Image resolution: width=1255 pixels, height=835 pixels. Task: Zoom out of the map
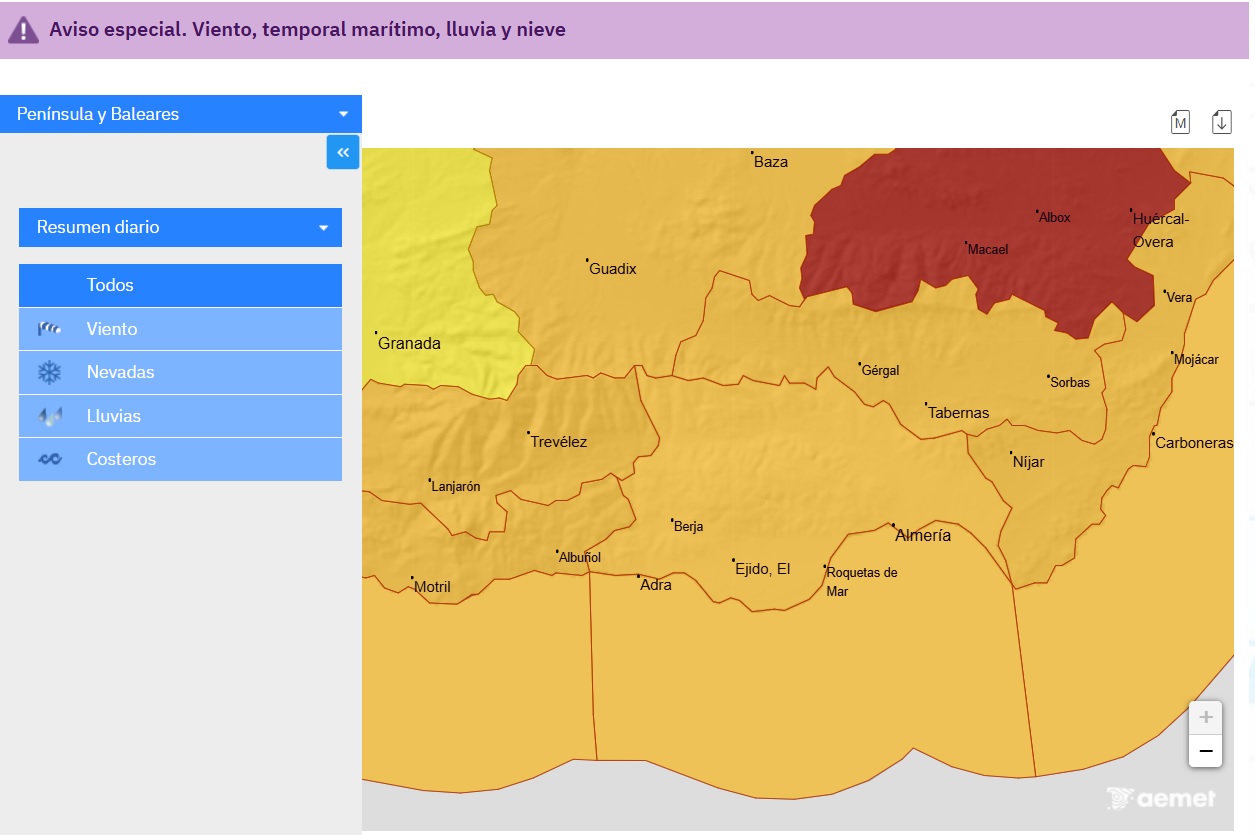[x=1205, y=751]
